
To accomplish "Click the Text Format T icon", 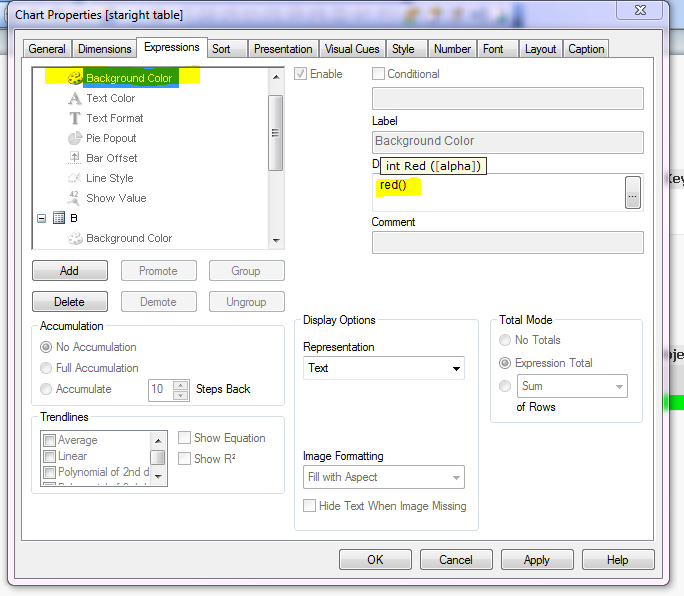I will pyautogui.click(x=75, y=118).
